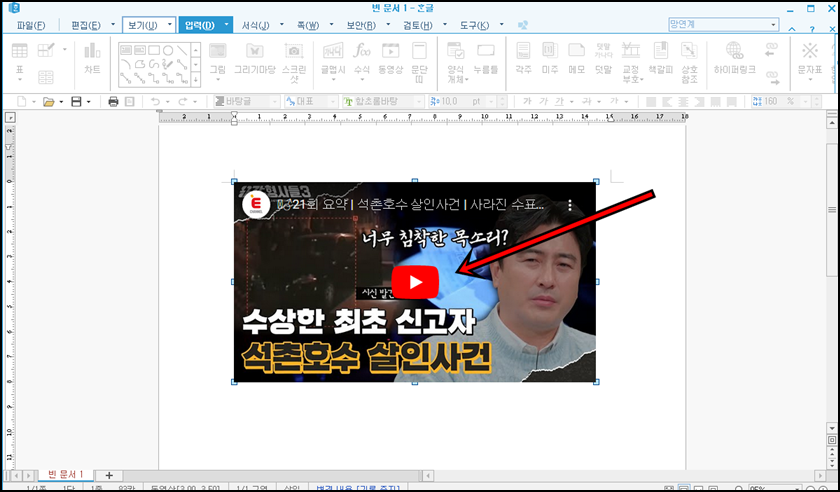Click the help question mark icon
Screen dimensions: 840x492
click(812, 29)
